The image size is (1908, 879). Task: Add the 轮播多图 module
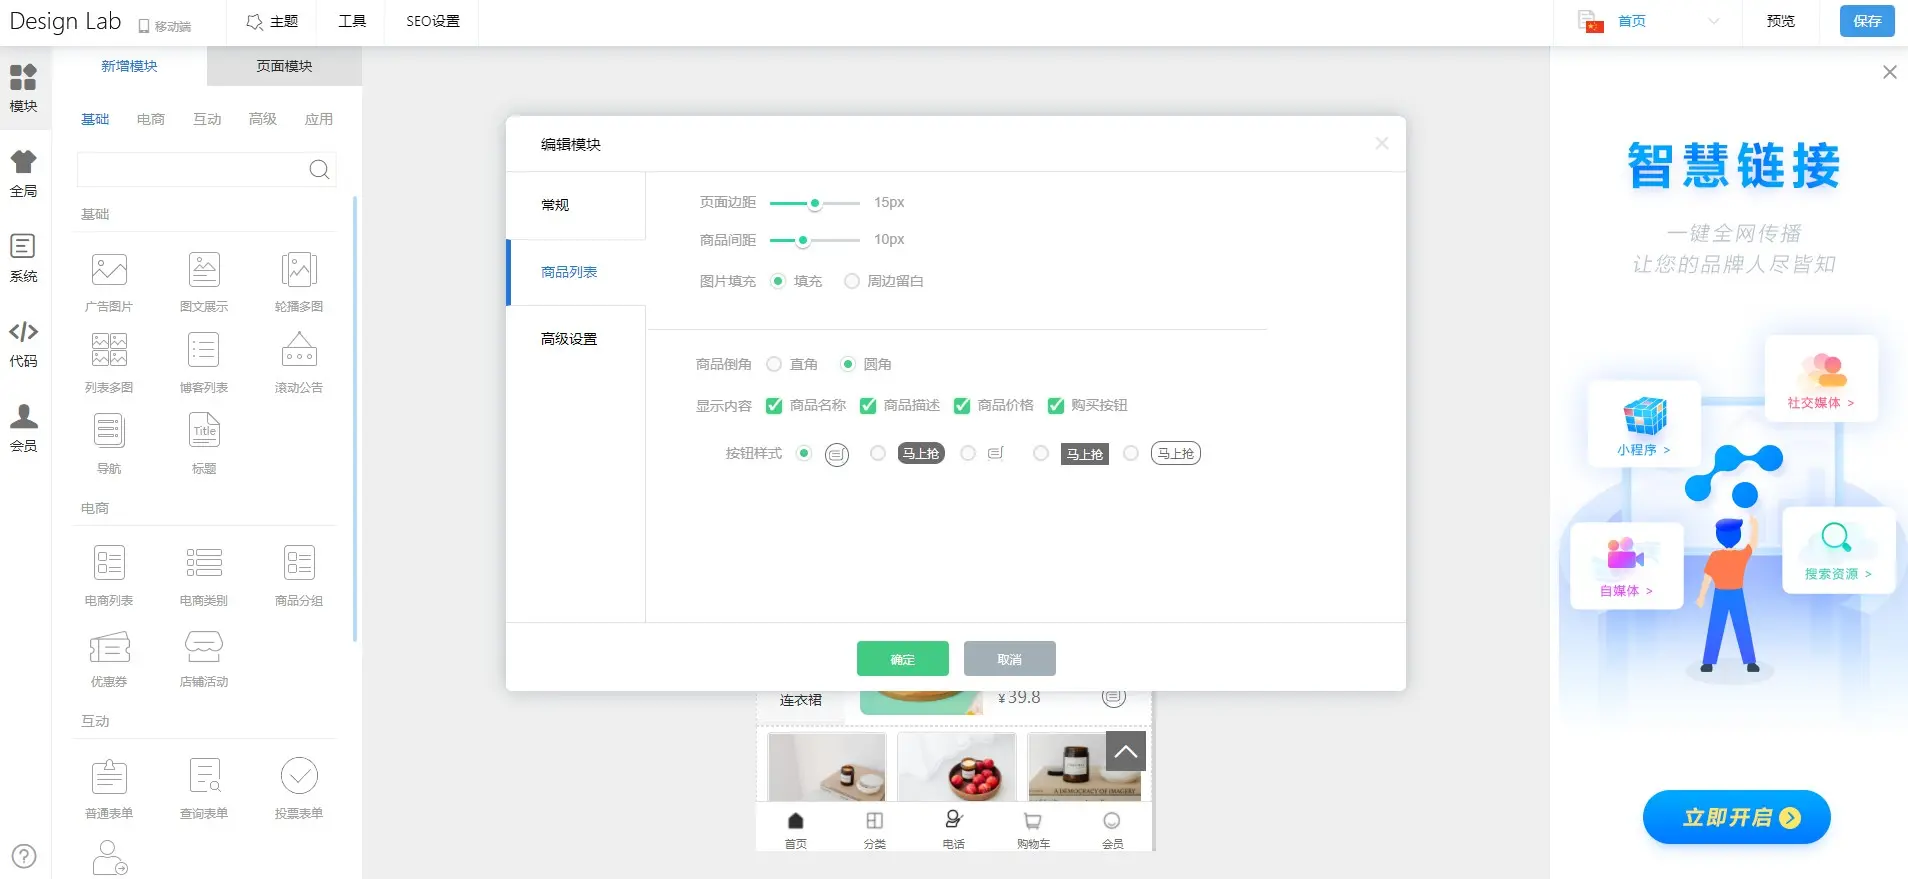[299, 281]
